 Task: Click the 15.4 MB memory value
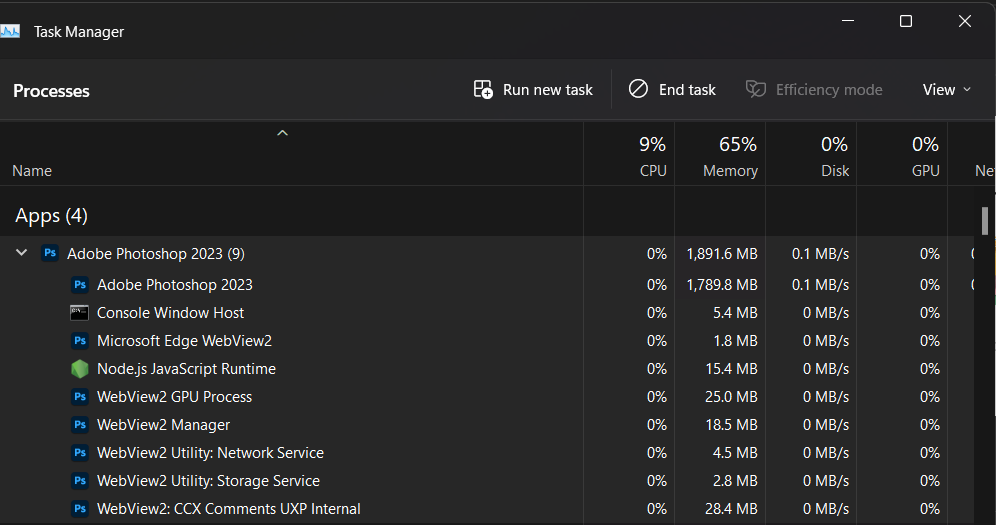coord(731,369)
